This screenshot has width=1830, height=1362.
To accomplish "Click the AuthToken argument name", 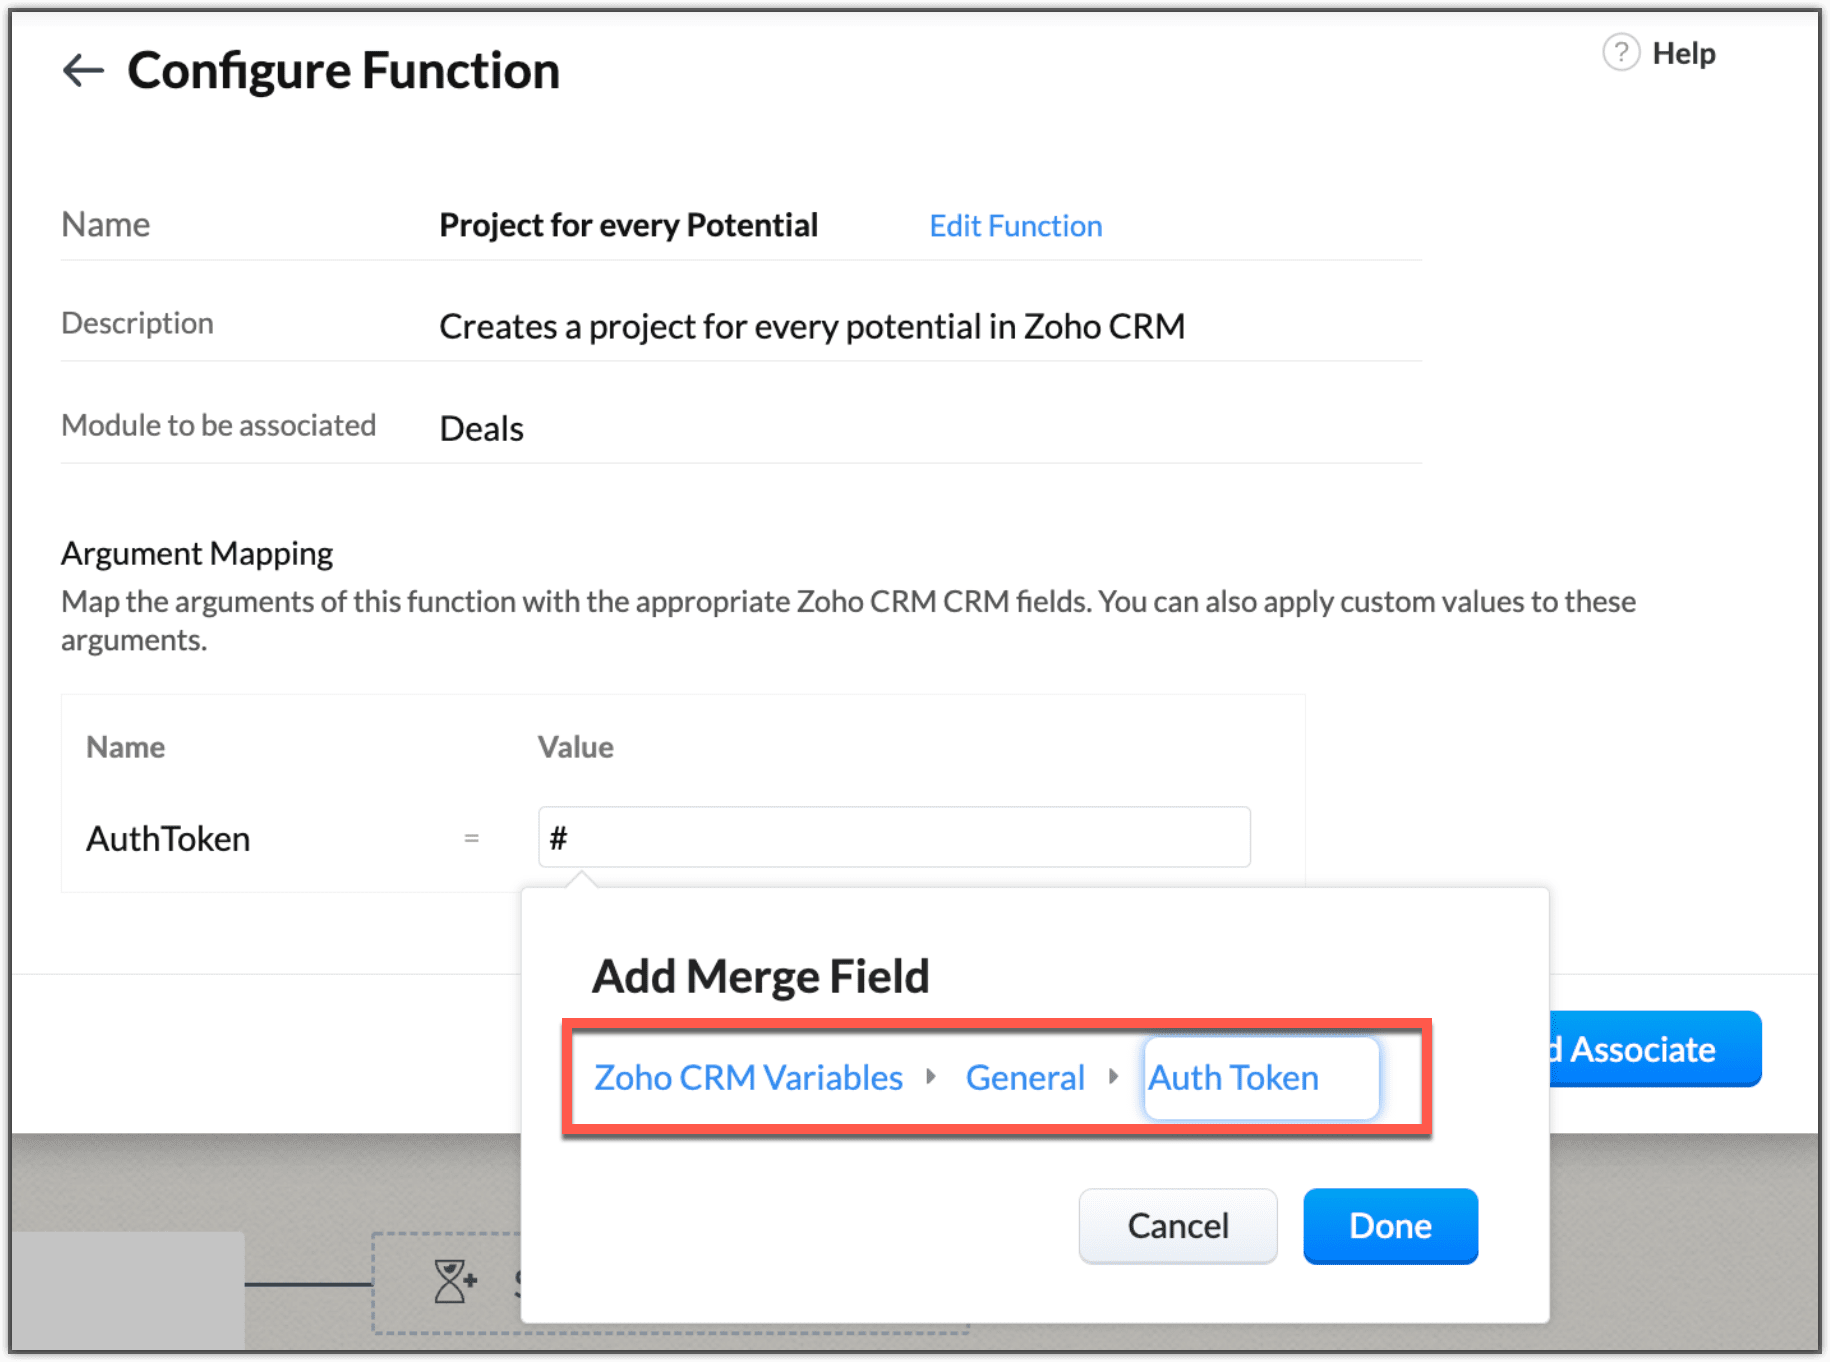I will coord(168,838).
